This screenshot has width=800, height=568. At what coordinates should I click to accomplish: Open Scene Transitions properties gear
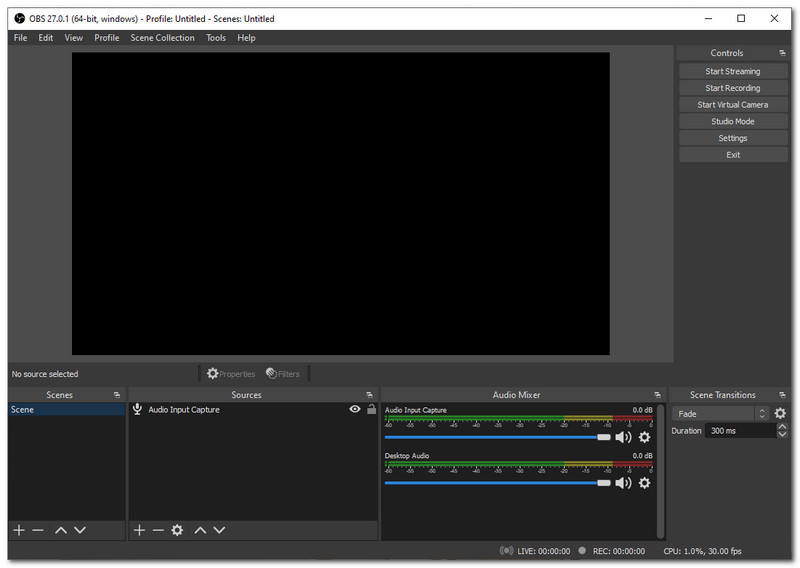(x=780, y=413)
